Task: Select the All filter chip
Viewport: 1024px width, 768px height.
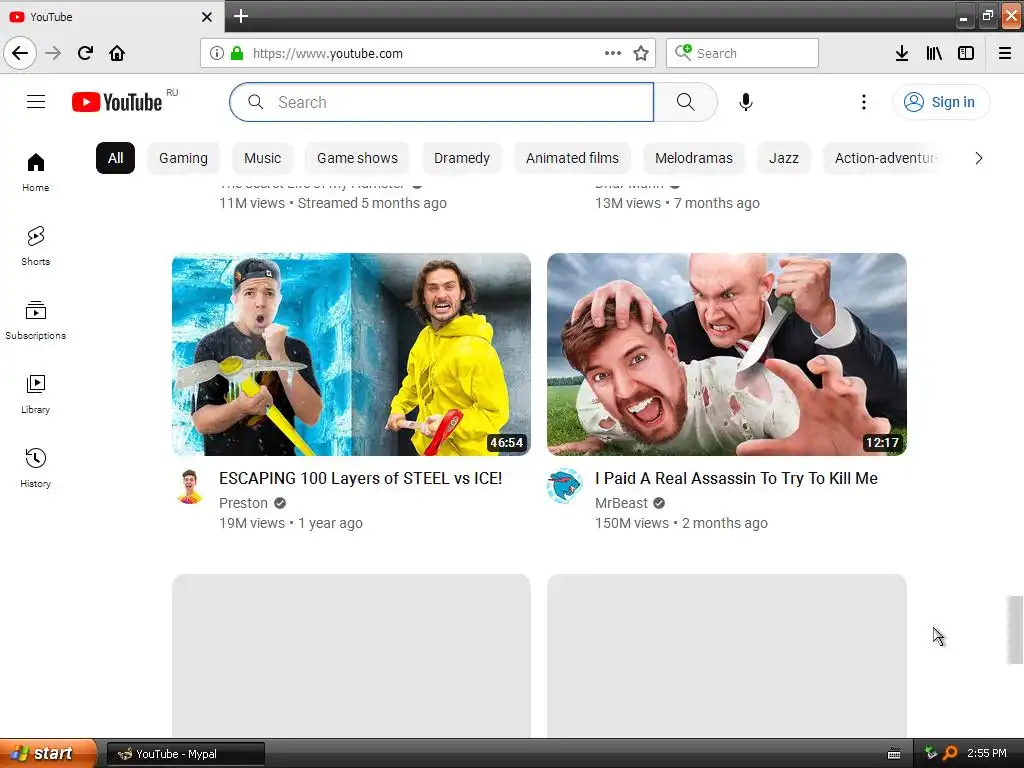Action: [x=116, y=158]
